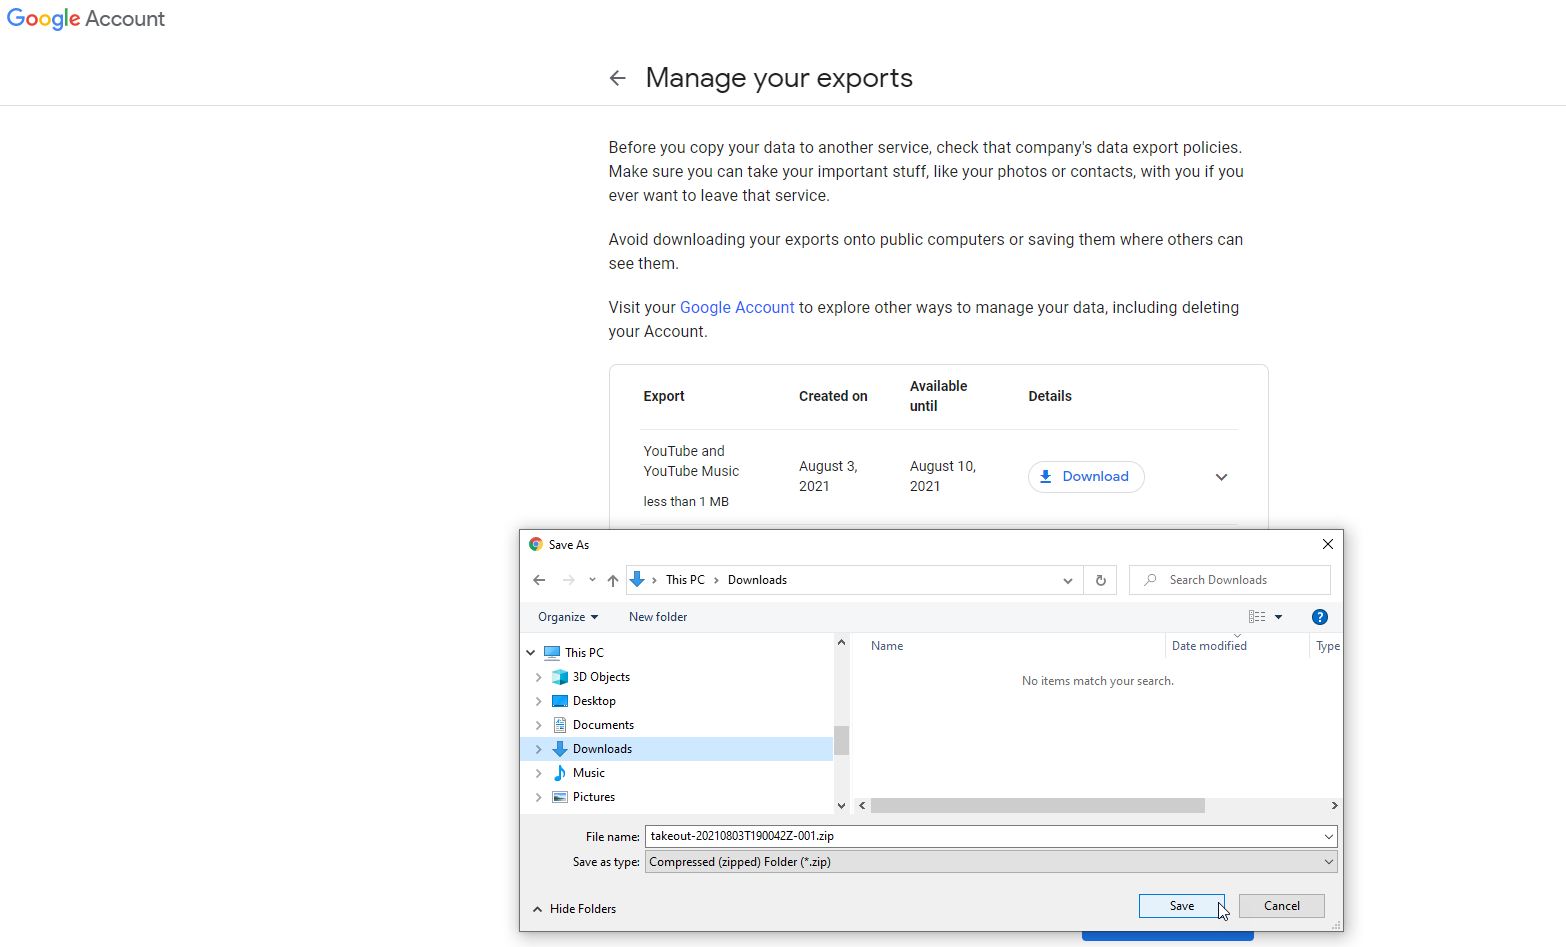Click the Forward arrow in Save As dialog
Viewport: 1566px width, 947px height.
pyautogui.click(x=569, y=580)
